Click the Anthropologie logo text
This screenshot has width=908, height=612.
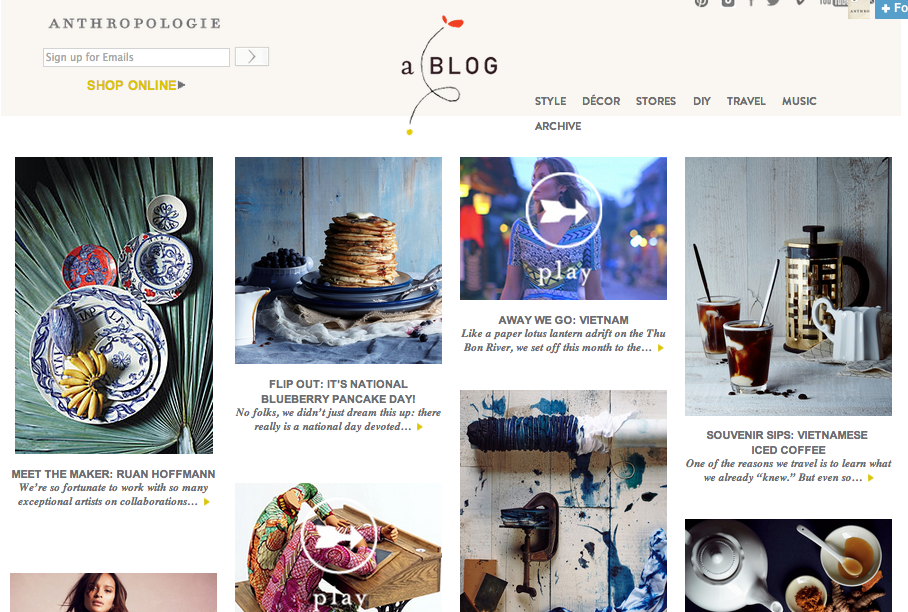click(134, 23)
